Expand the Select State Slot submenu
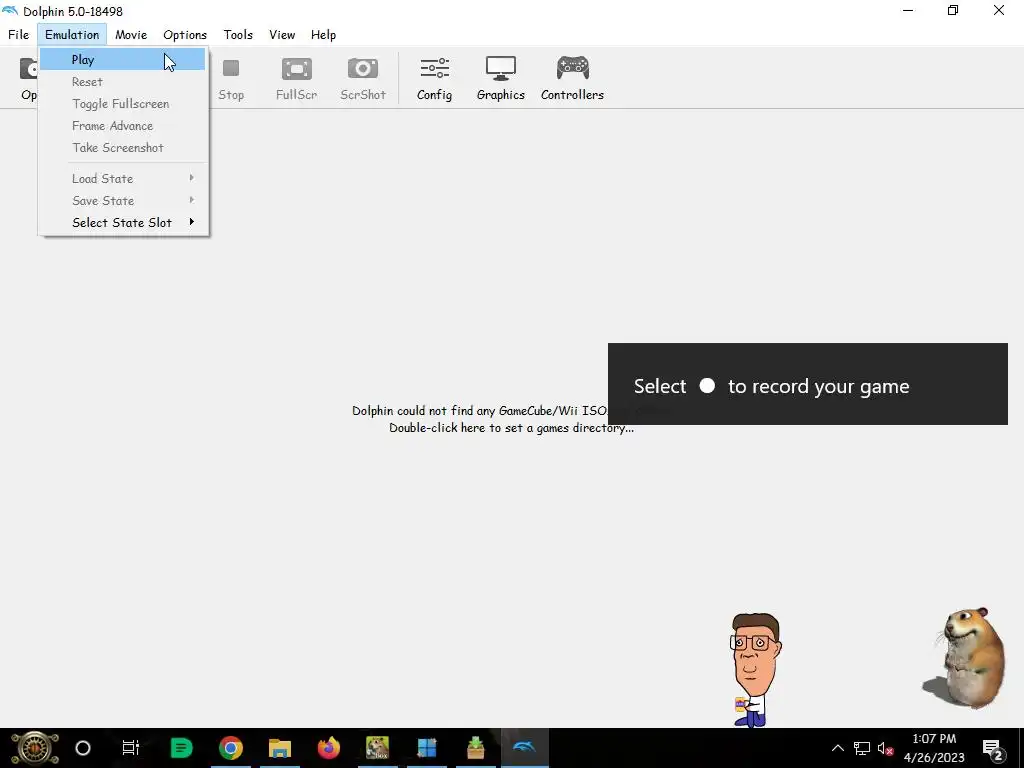This screenshot has height=768, width=1024. [x=122, y=223]
